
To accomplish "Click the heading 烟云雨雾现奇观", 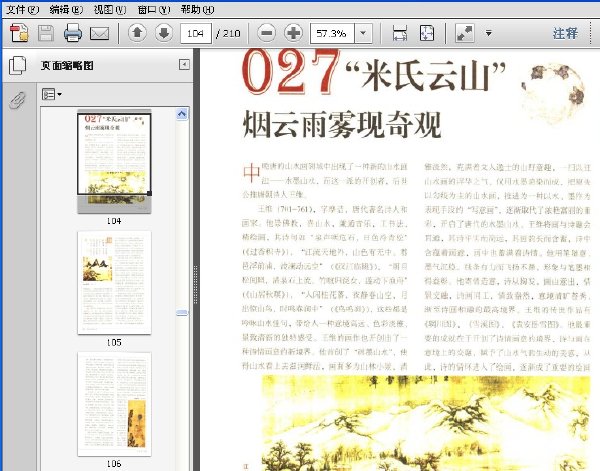I will [342, 124].
